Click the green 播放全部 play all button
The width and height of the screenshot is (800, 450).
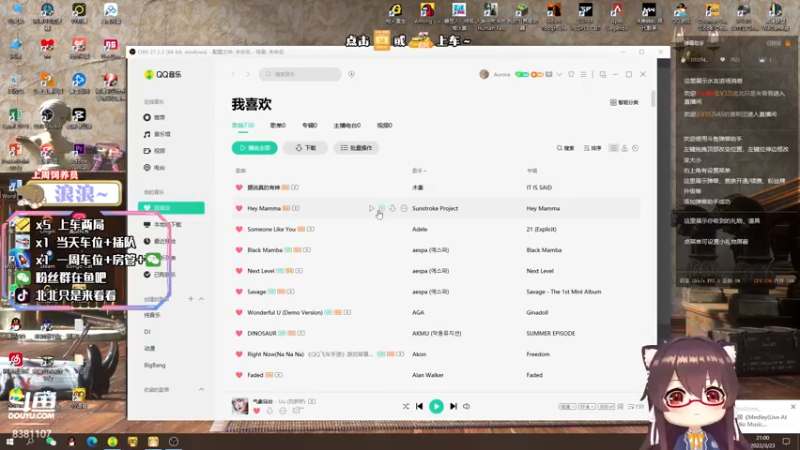click(x=255, y=148)
